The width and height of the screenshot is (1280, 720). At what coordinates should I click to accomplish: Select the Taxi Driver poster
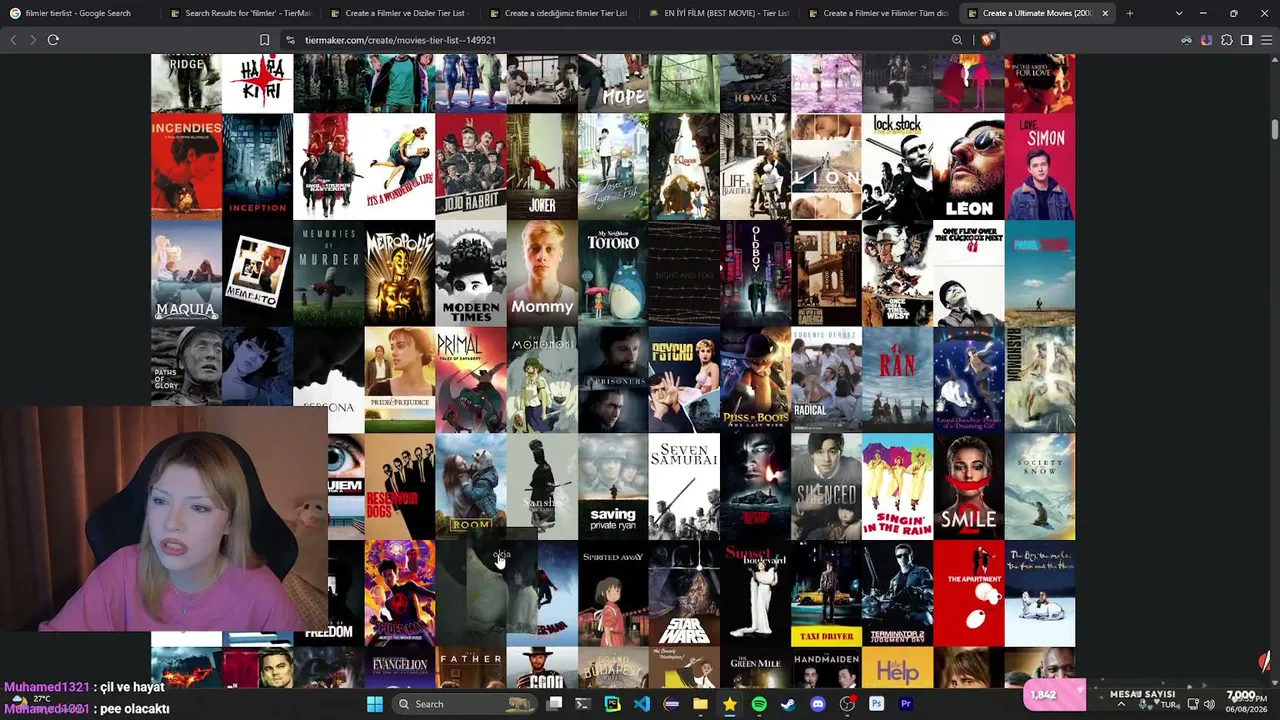(x=826, y=594)
